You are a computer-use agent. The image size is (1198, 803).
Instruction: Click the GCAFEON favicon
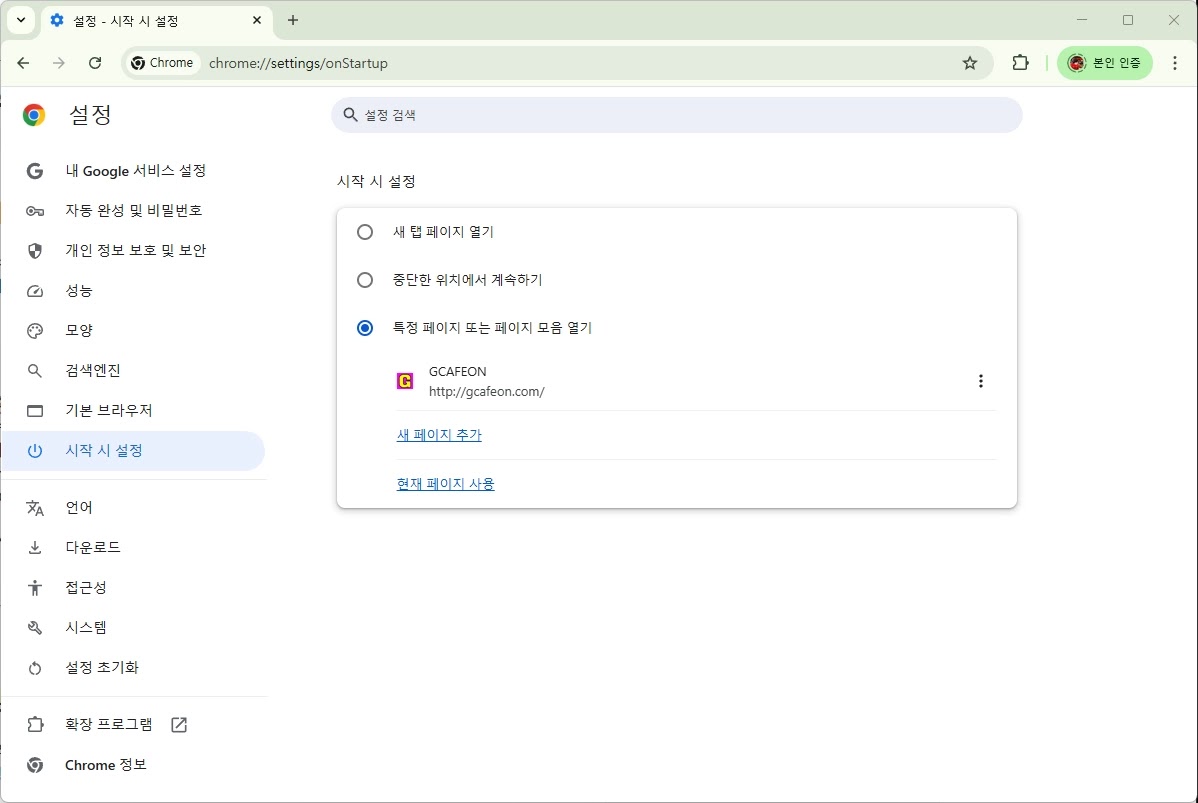click(405, 380)
